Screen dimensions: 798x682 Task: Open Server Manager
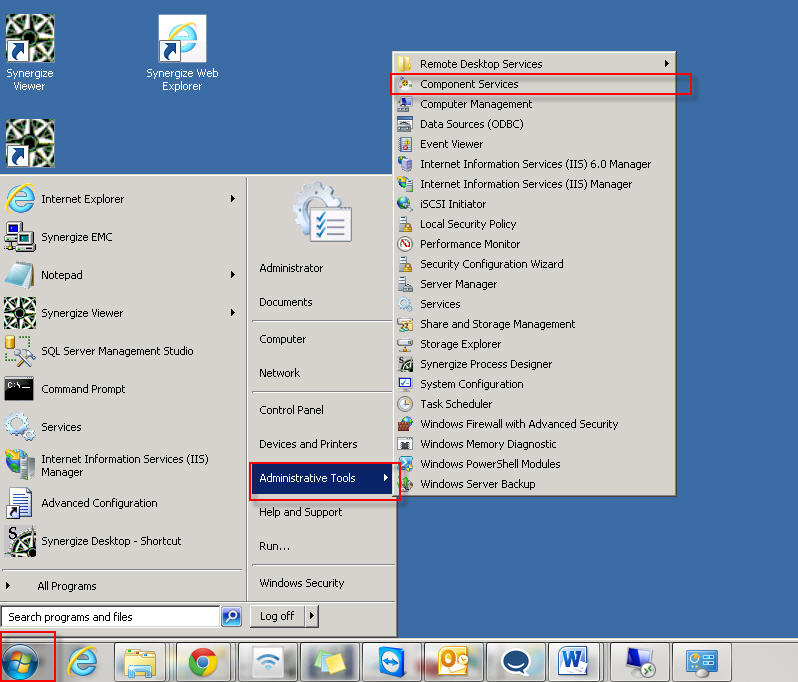[x=534, y=284]
